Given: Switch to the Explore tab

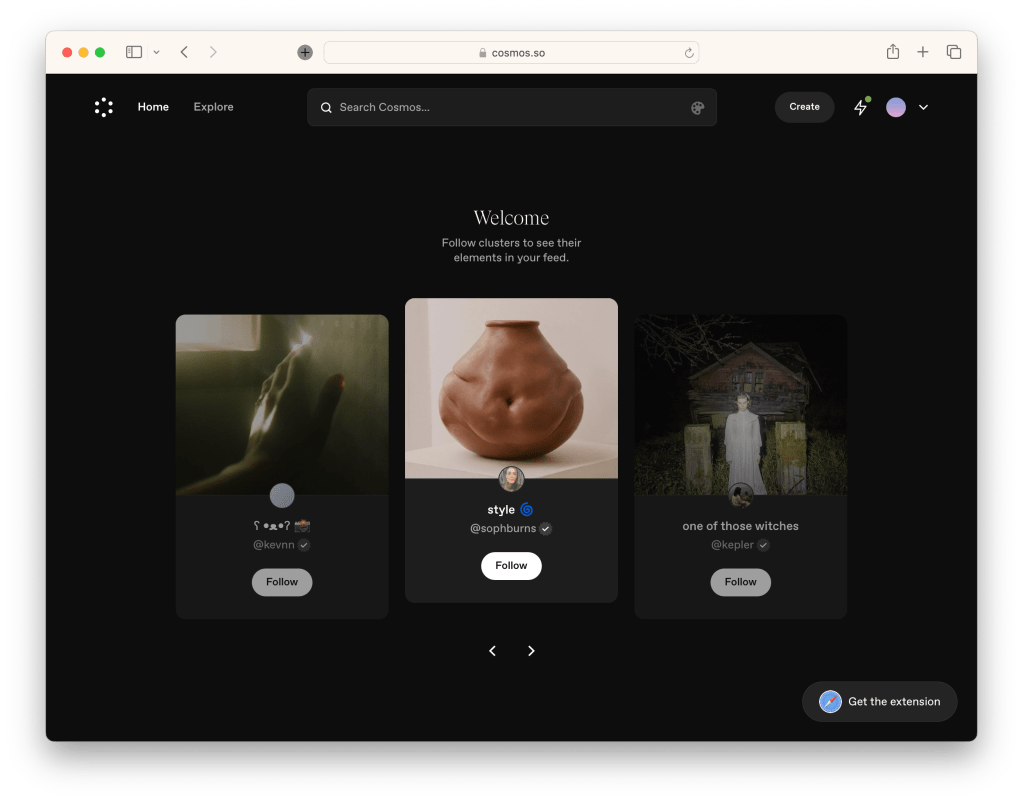Looking at the screenshot, I should point(213,107).
